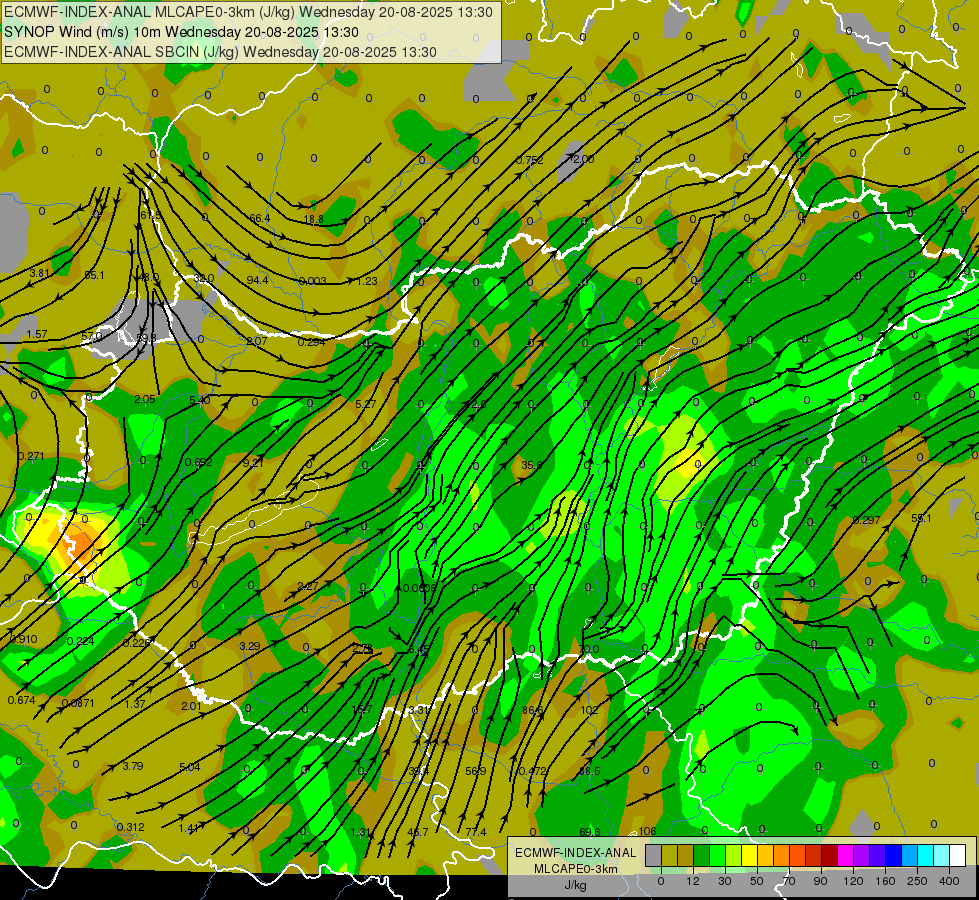Click the 0.692 value on the map
This screenshot has height=900, width=979.
pos(199,462)
